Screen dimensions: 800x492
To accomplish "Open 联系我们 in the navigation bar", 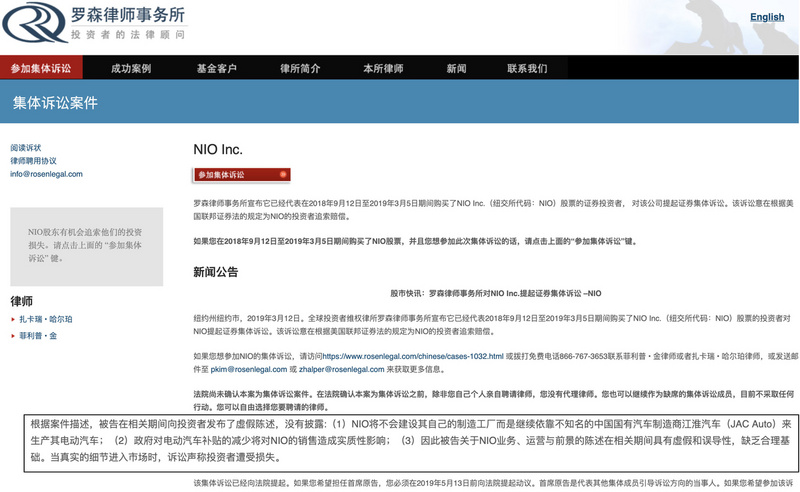I will [527, 68].
